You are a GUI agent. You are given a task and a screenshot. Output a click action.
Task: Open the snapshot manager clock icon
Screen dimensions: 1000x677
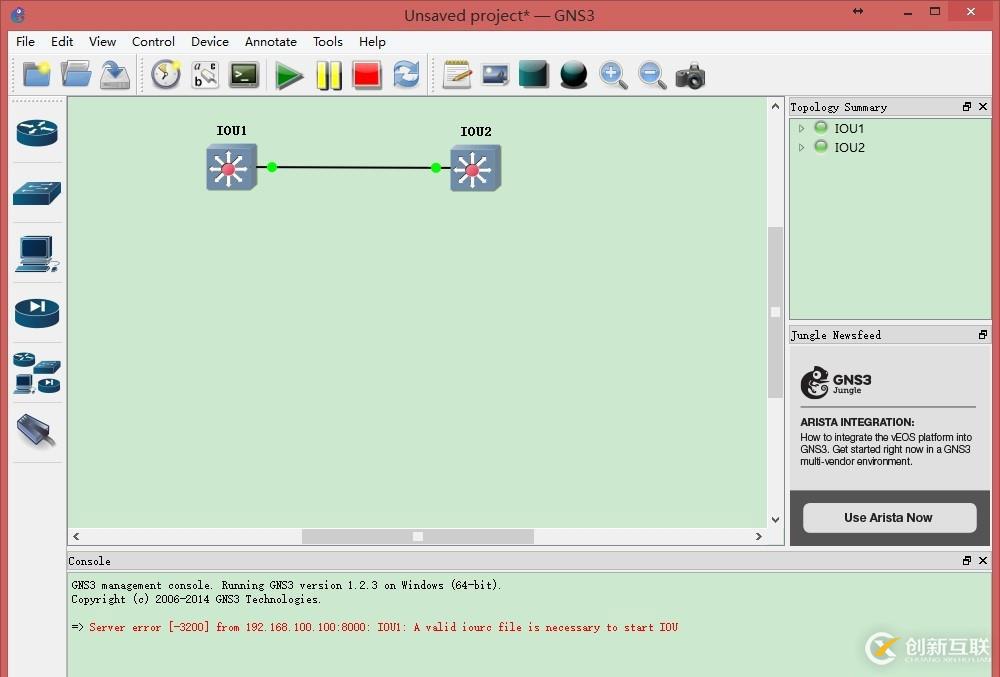pyautogui.click(x=166, y=75)
